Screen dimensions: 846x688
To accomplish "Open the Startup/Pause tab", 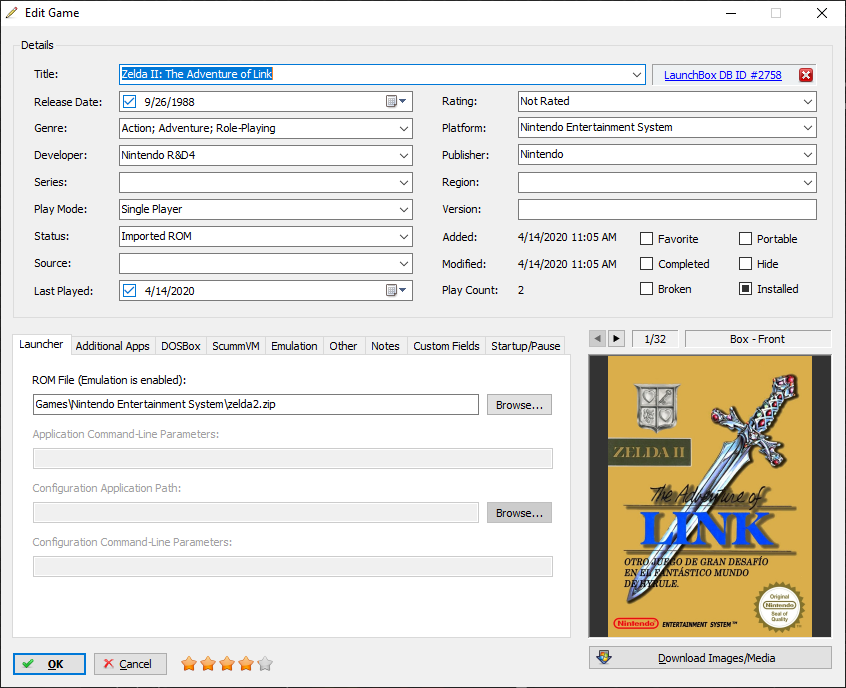I will pos(526,346).
